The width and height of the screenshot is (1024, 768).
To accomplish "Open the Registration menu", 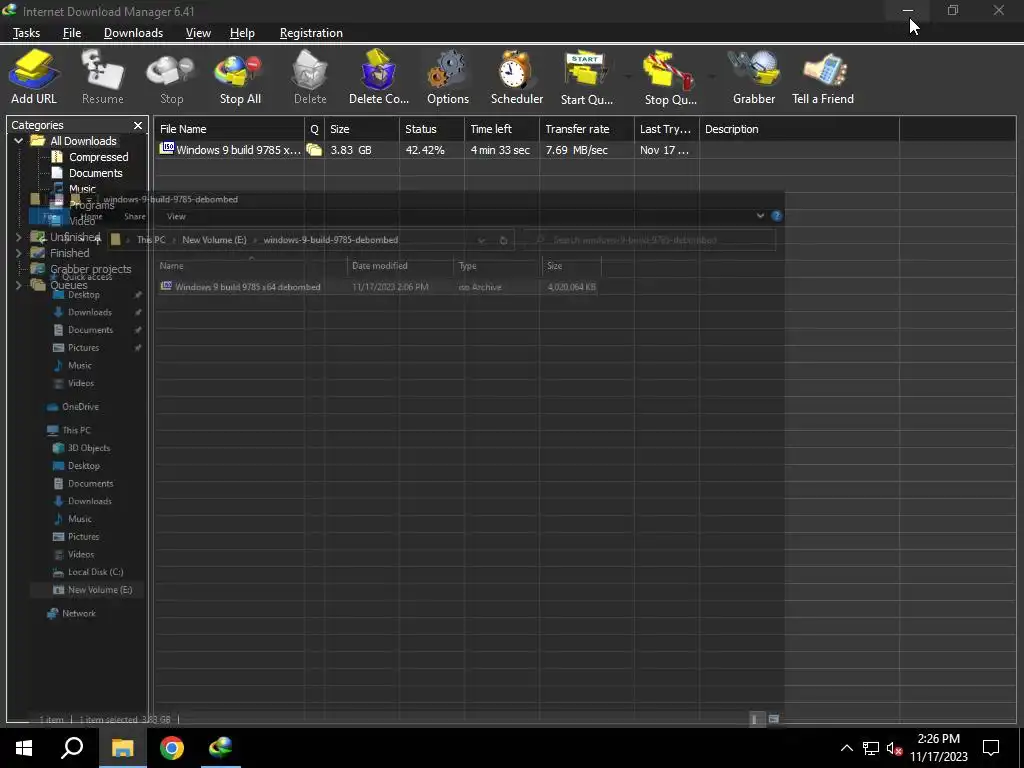I will 311,33.
